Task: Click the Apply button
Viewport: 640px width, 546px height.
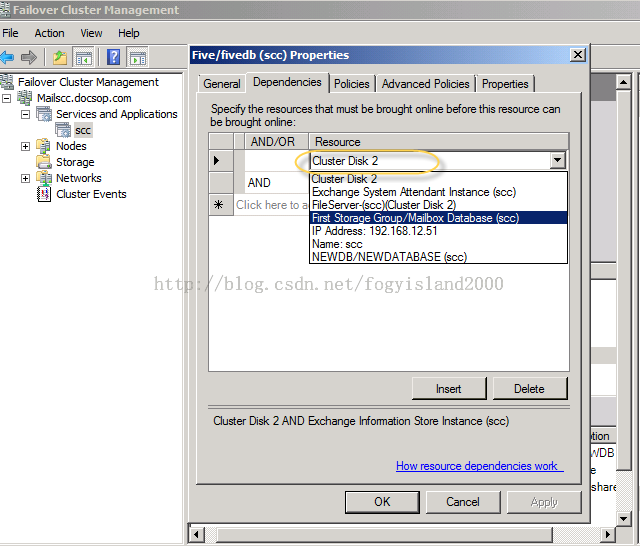Action: point(544,502)
